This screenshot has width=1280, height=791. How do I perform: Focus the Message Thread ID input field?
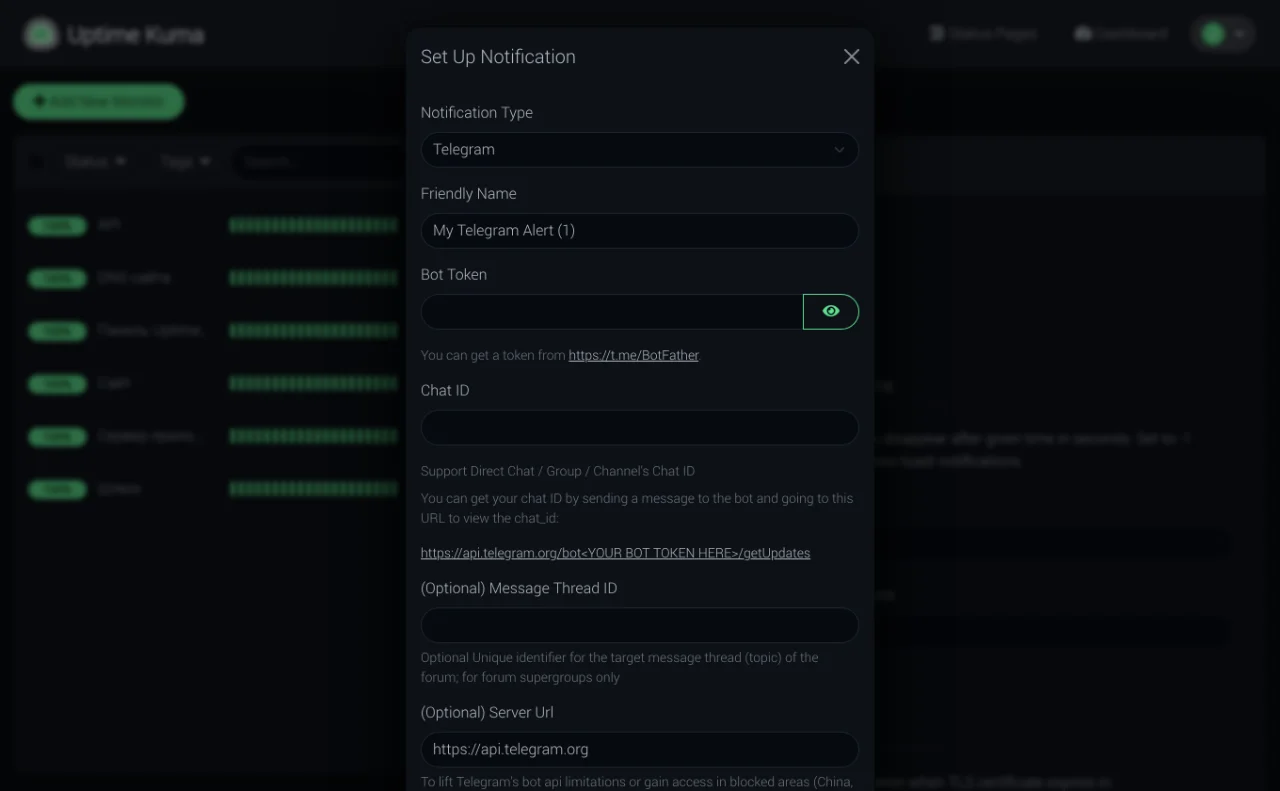tap(639, 625)
